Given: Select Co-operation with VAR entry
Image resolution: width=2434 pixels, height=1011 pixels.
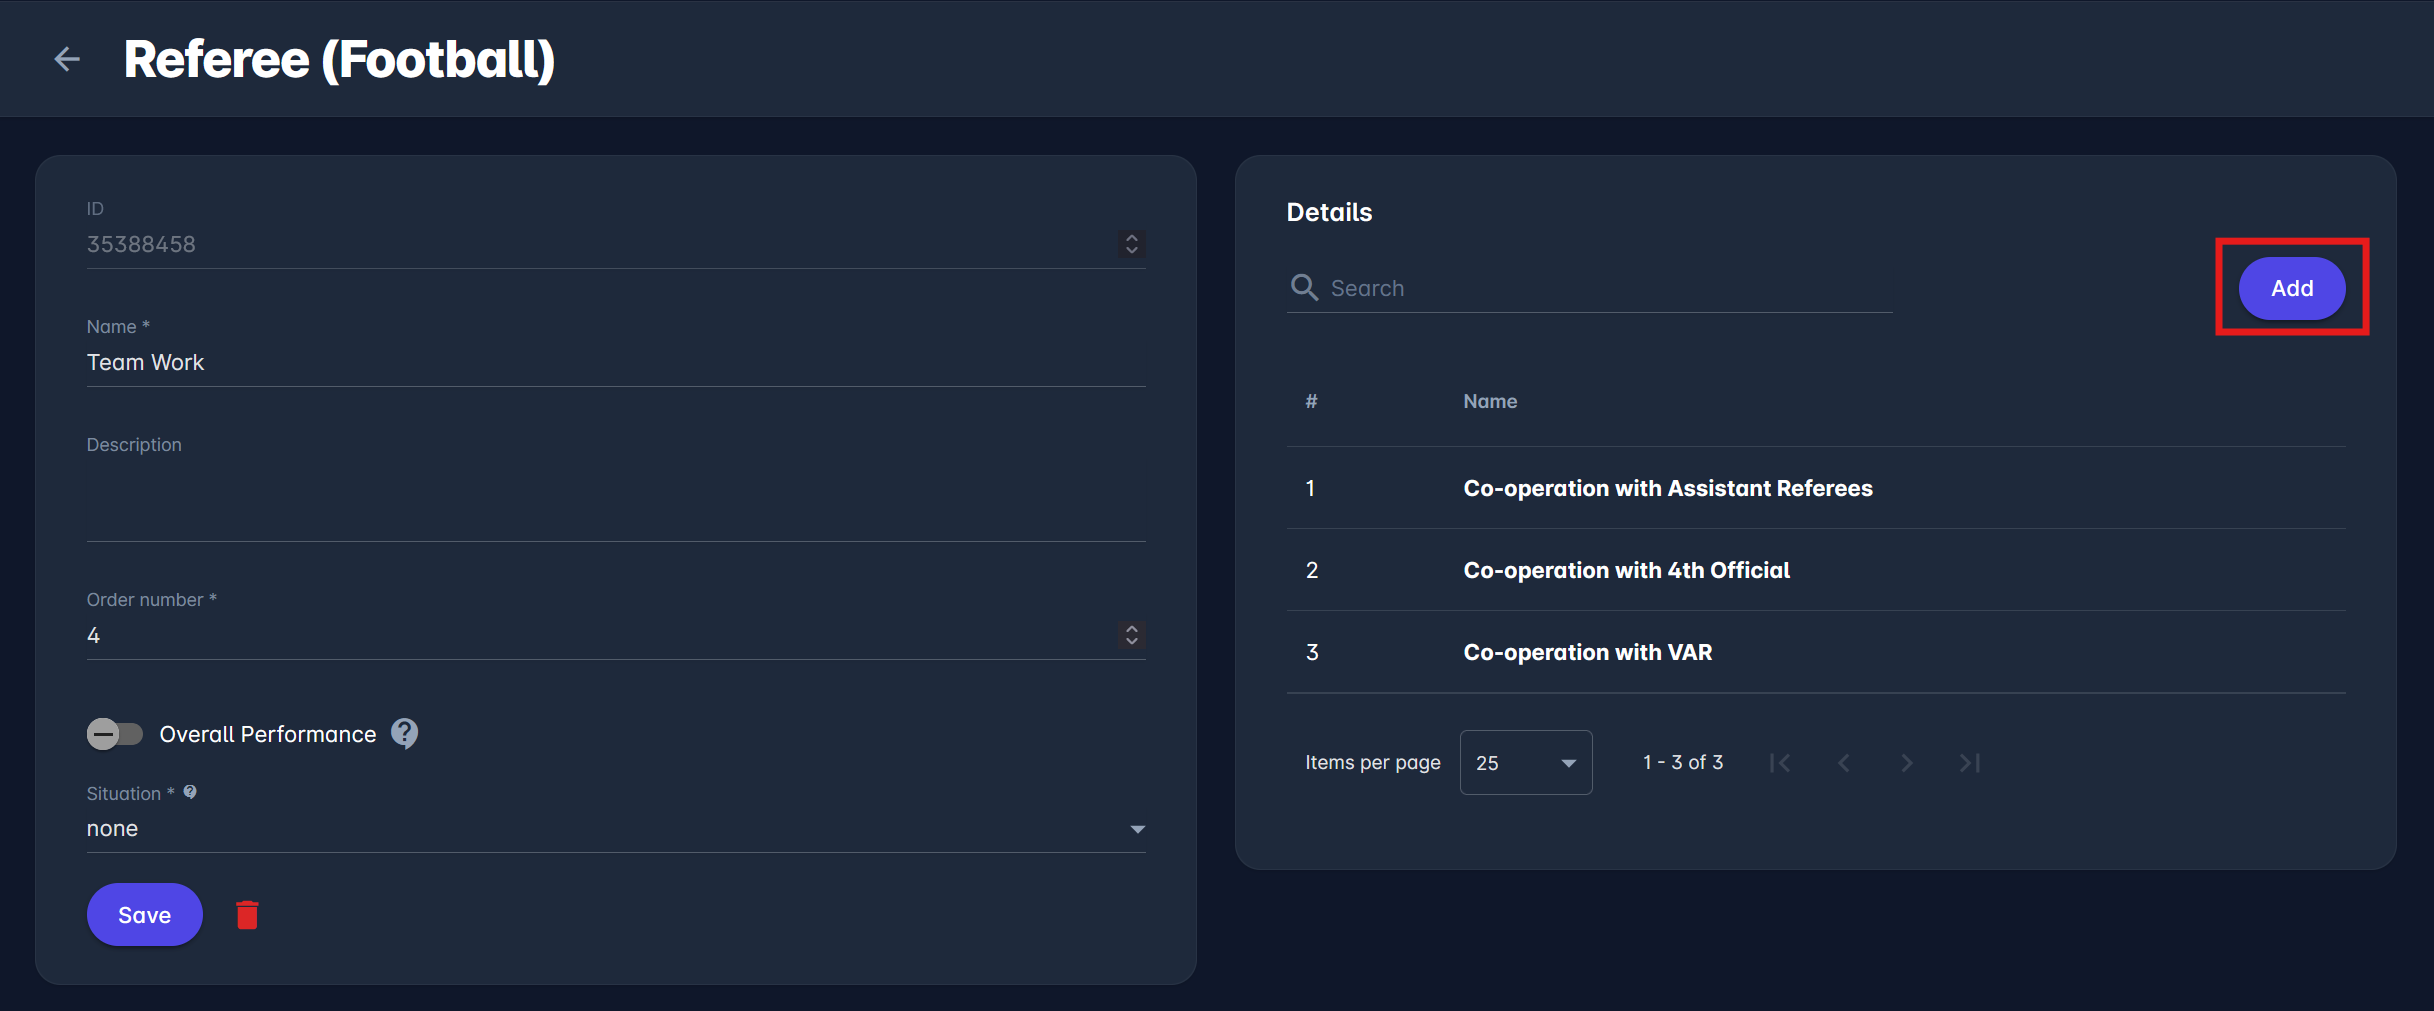Looking at the screenshot, I should click(1587, 652).
